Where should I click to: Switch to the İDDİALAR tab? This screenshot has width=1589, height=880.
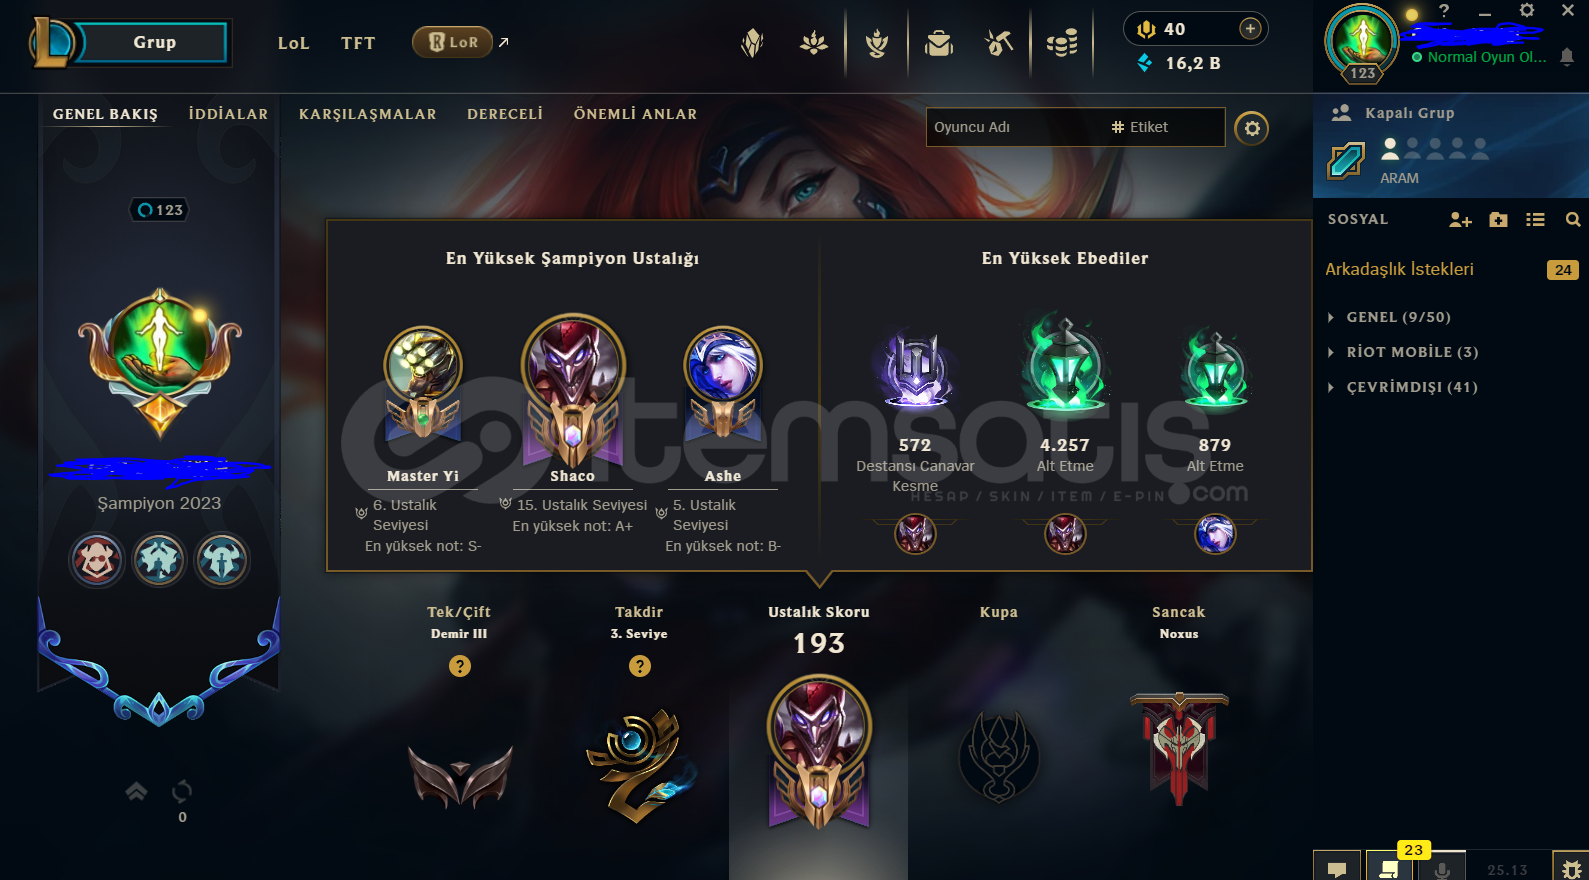228,114
